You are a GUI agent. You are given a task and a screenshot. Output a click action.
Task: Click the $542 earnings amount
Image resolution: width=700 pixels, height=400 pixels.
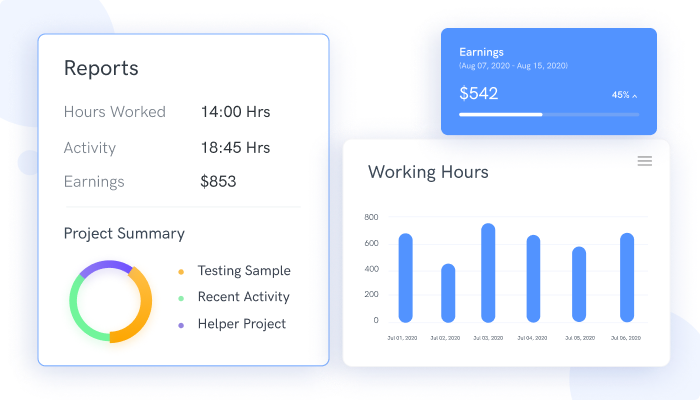point(479,93)
